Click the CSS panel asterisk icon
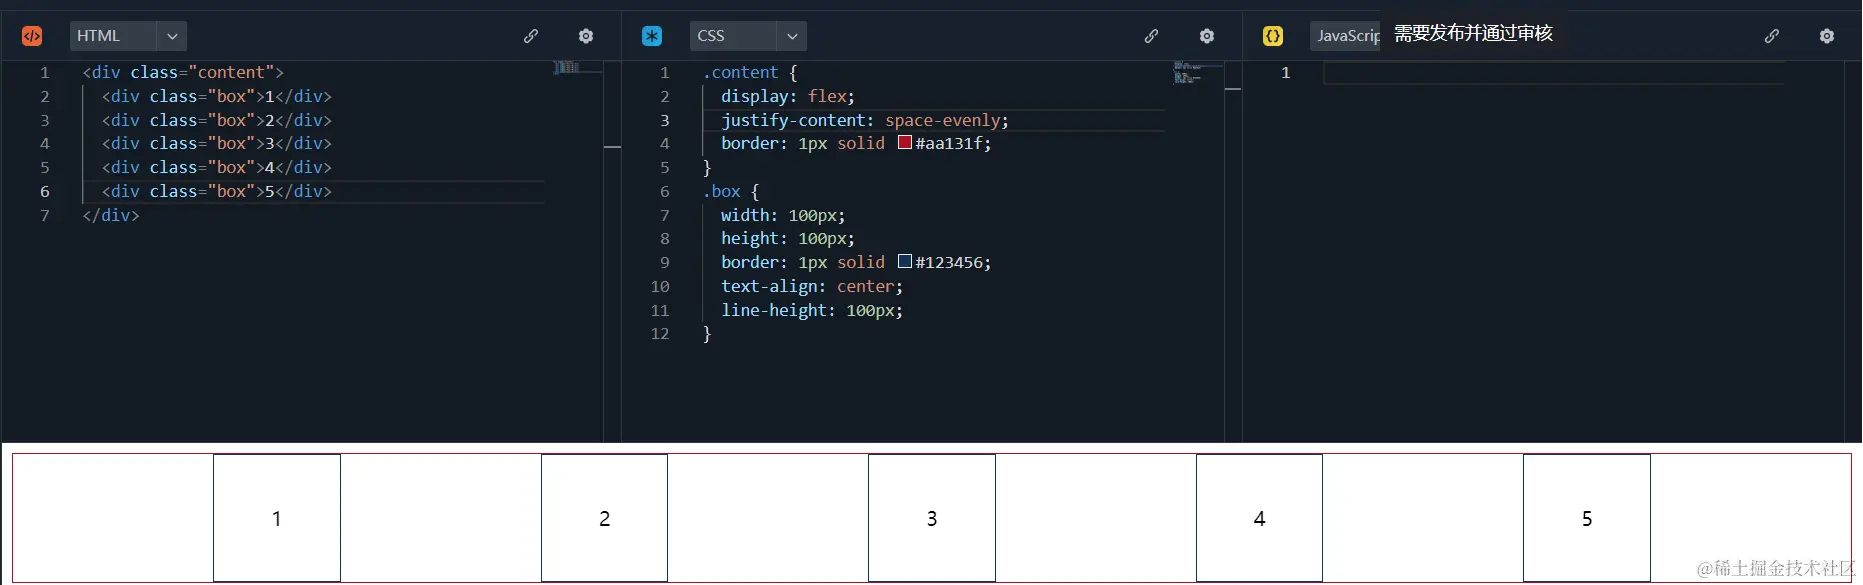 [x=652, y=36]
